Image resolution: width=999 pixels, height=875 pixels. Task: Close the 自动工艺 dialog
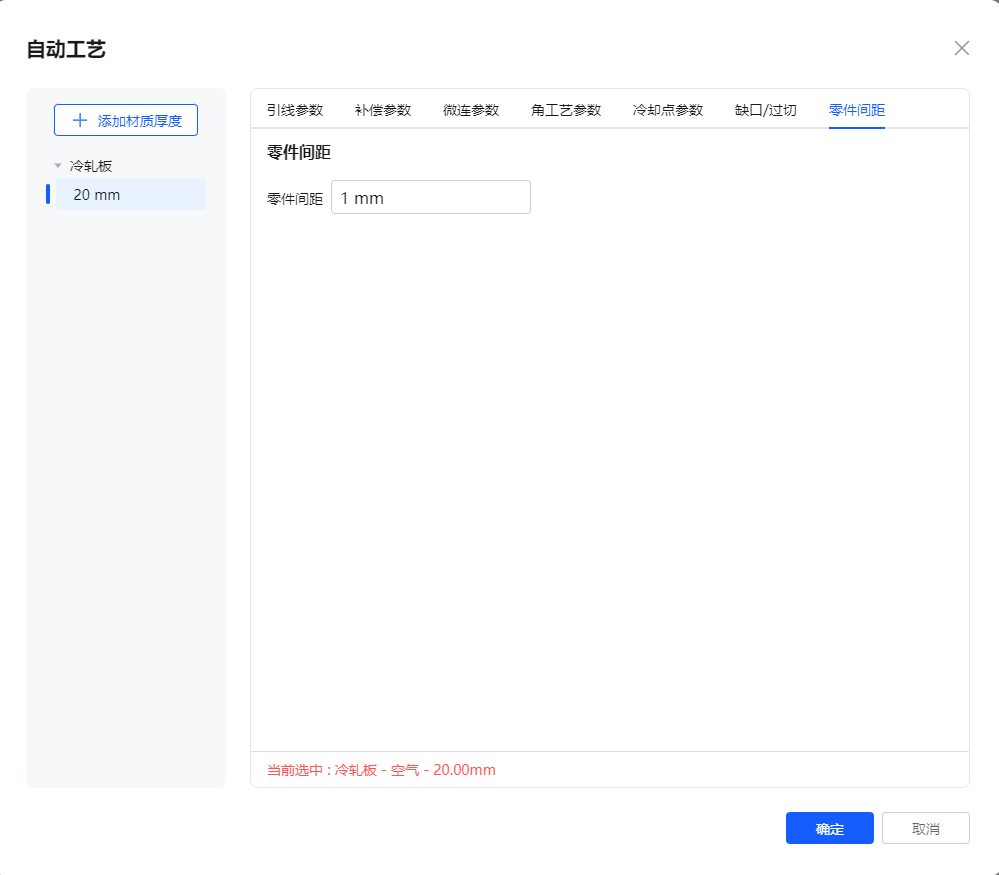[x=961, y=48]
